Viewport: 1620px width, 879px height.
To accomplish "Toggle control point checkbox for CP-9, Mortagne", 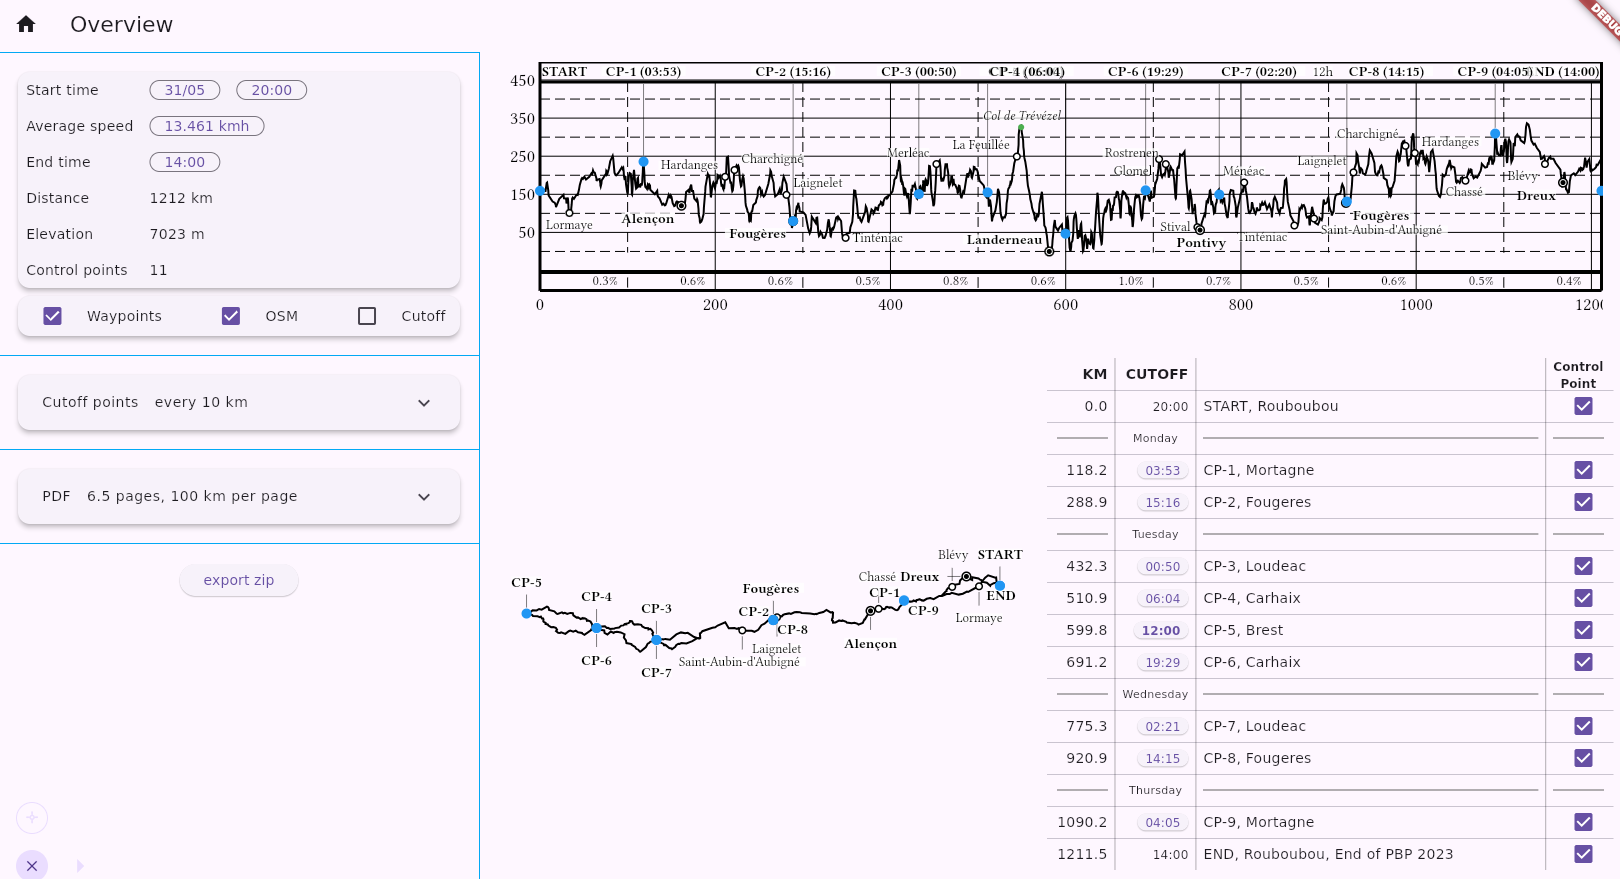I will click(x=1583, y=822).
